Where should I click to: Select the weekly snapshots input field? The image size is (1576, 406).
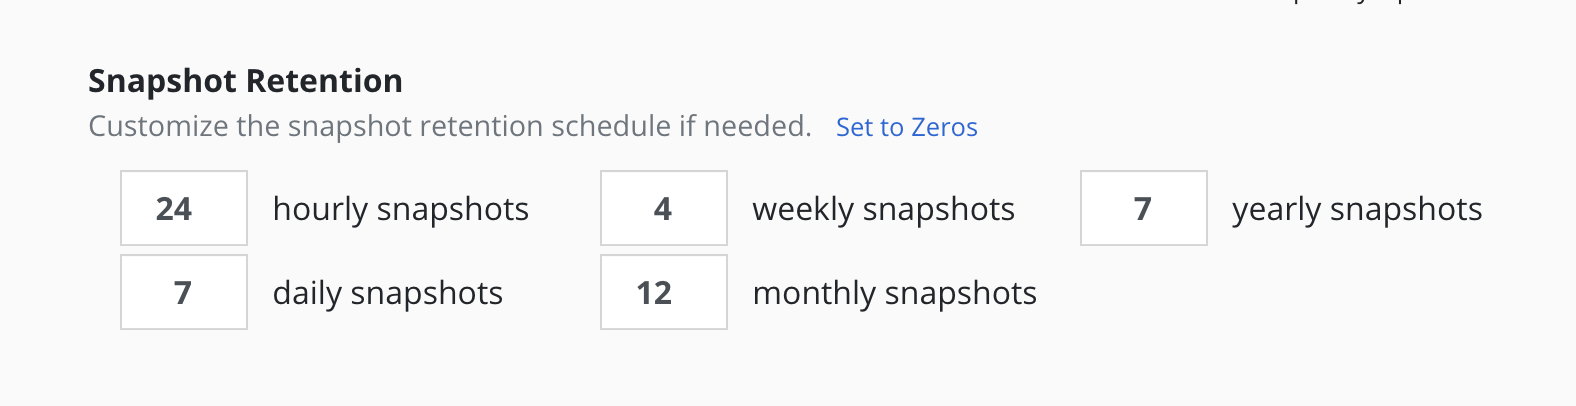pyautogui.click(x=664, y=208)
